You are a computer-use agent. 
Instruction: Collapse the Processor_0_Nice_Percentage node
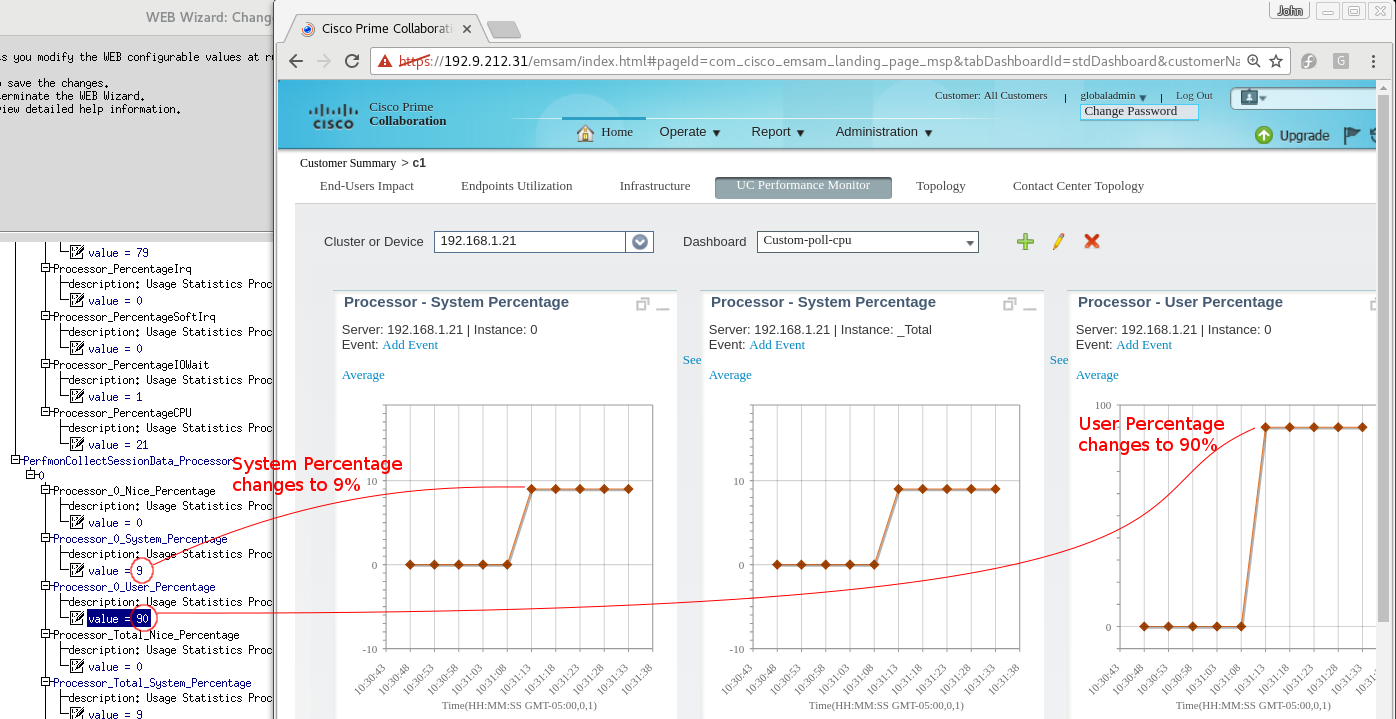[45, 490]
